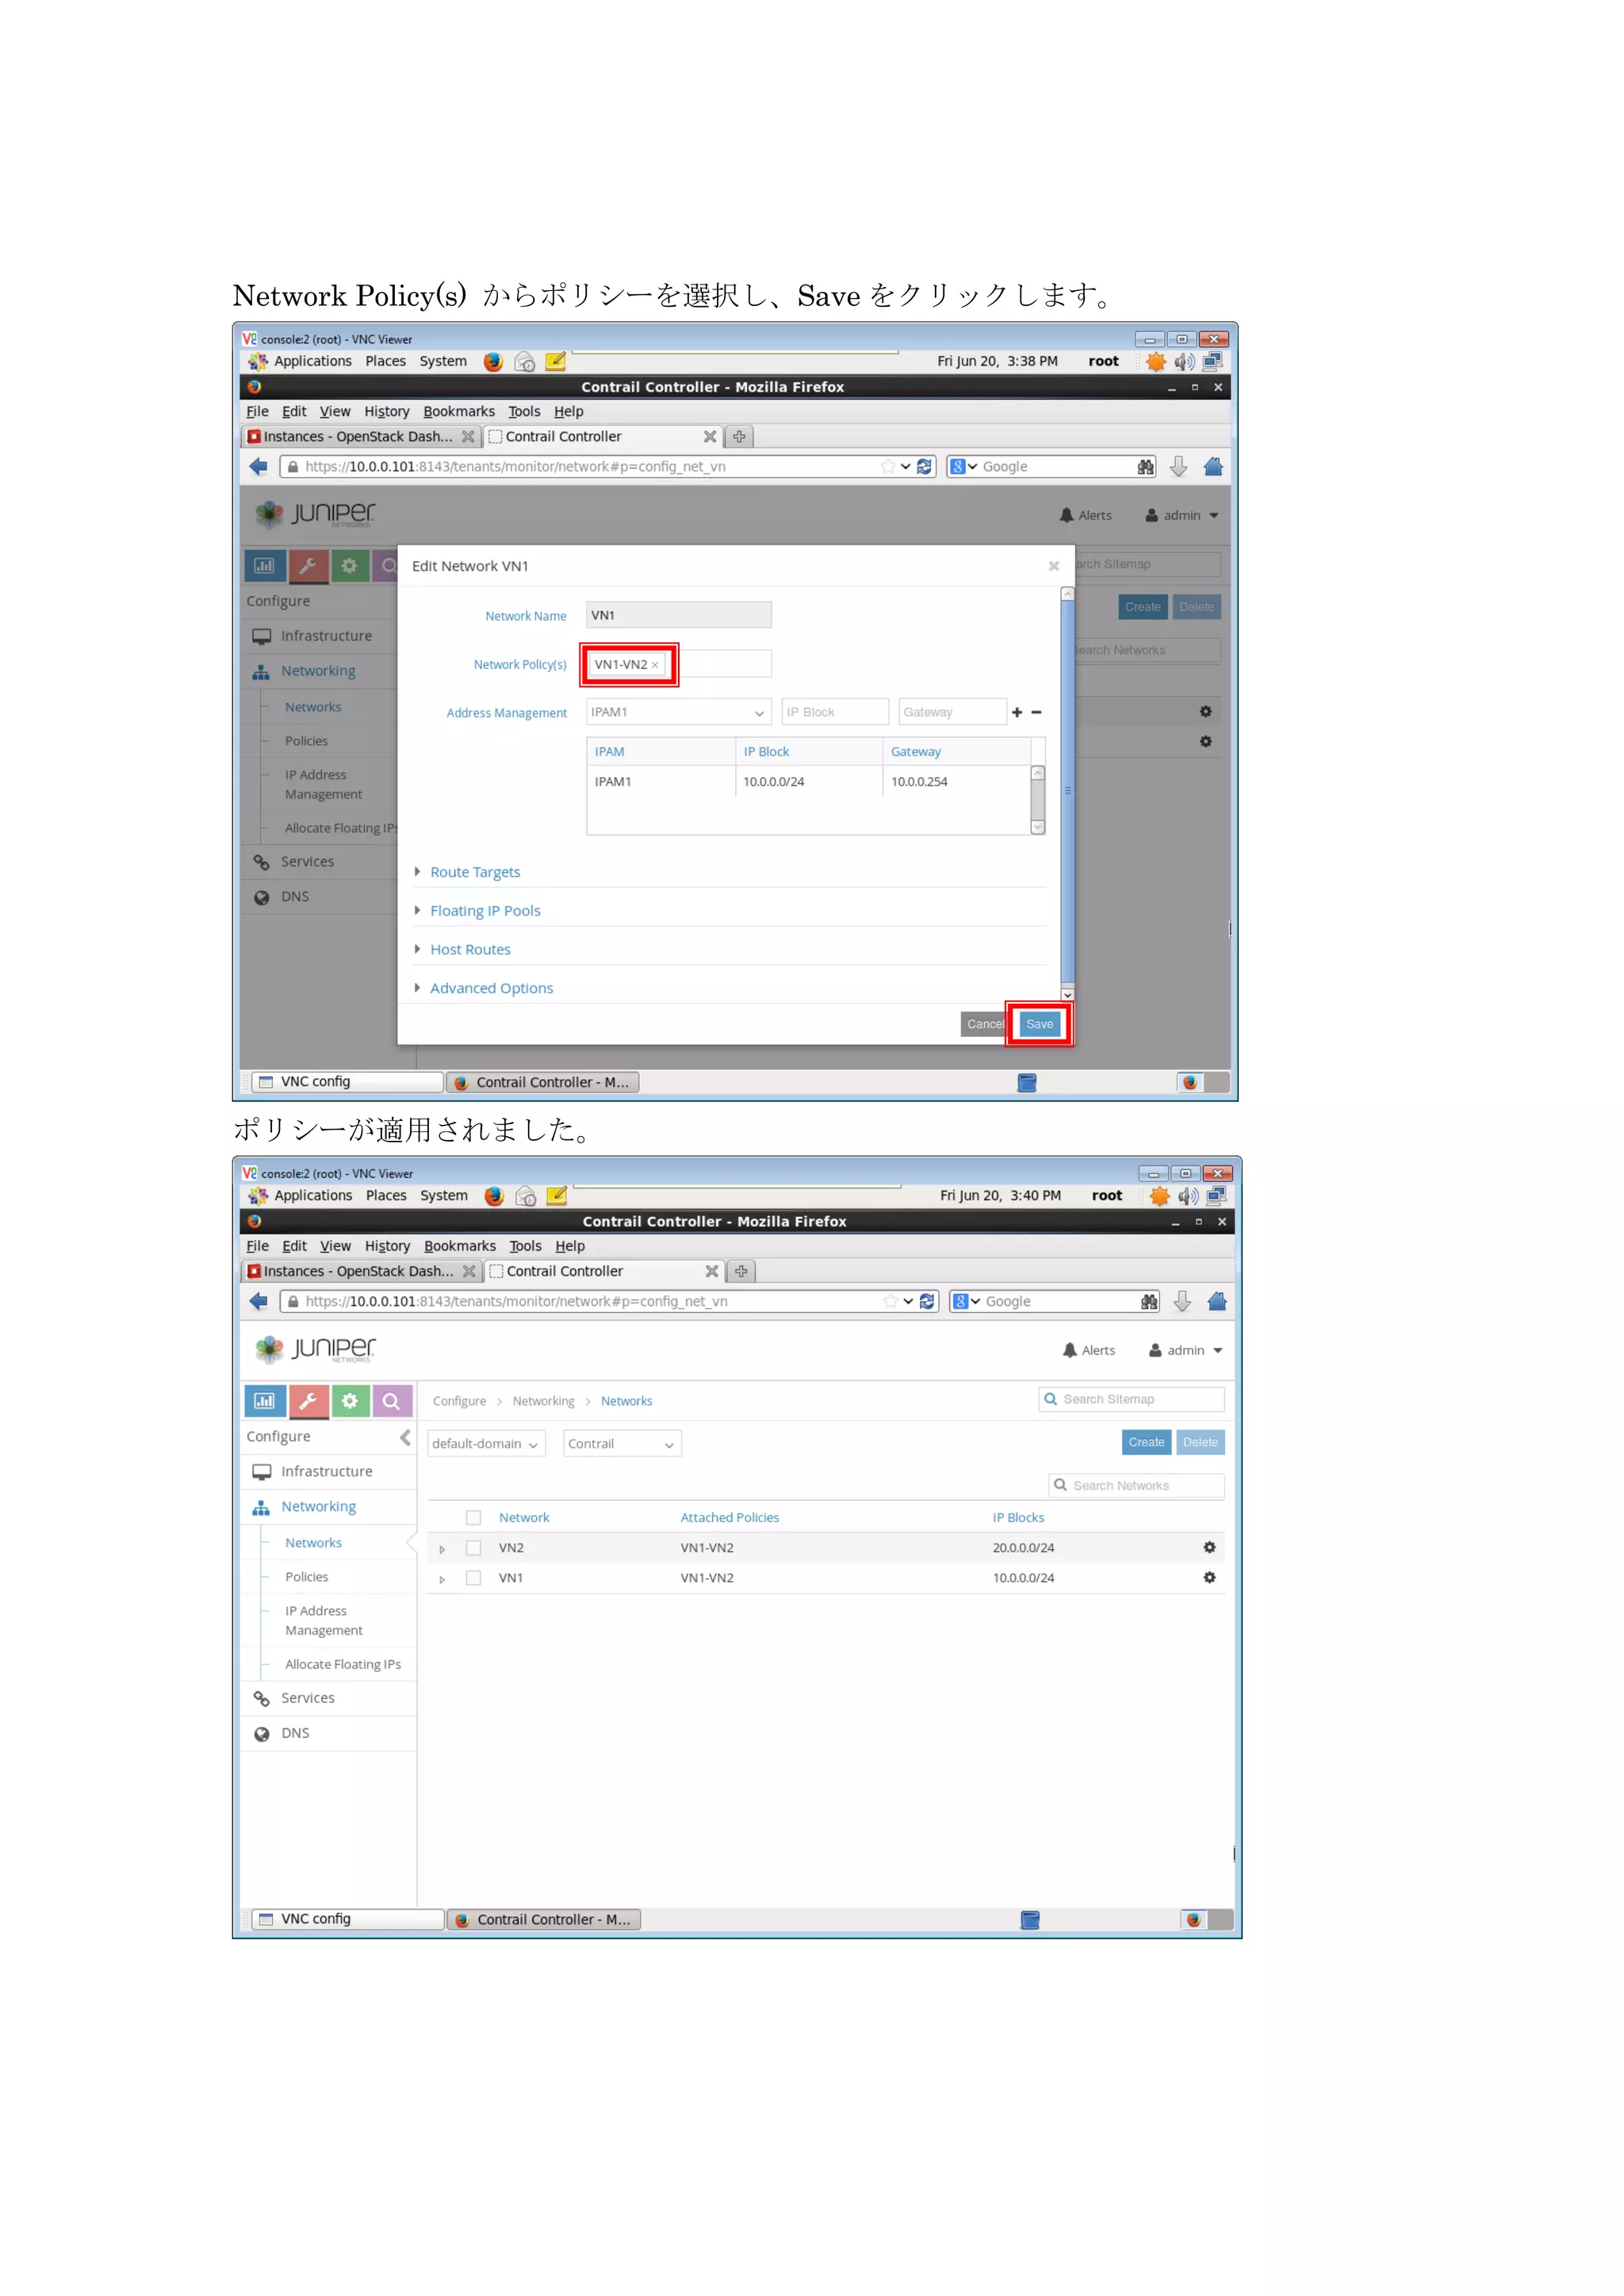
Task: Open the gear menu for the VN2 row
Action: click(1209, 1547)
